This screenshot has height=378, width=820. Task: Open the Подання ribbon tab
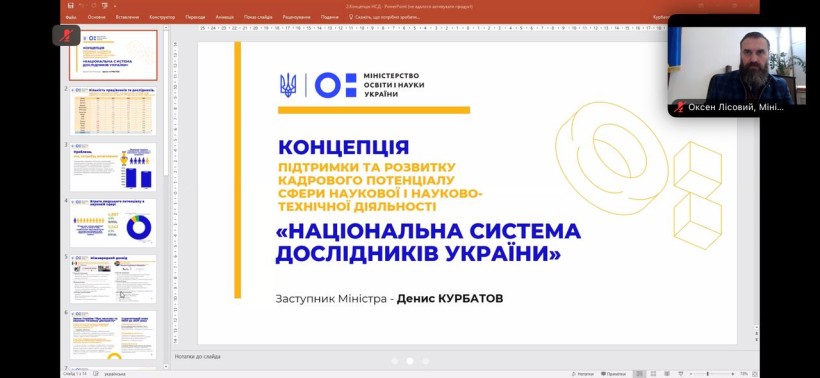pyautogui.click(x=329, y=17)
